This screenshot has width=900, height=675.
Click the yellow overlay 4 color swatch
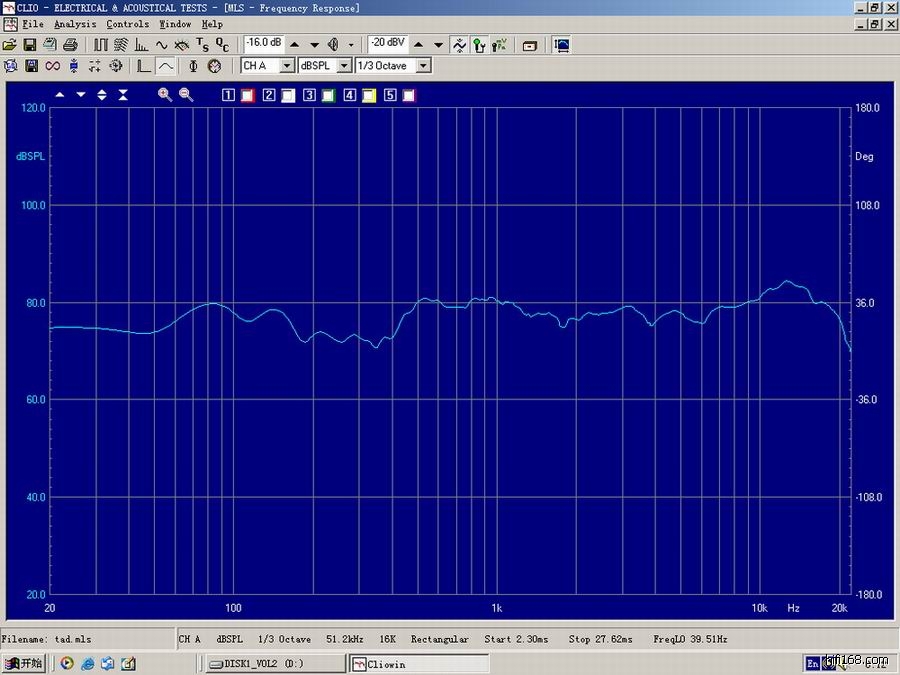[368, 96]
